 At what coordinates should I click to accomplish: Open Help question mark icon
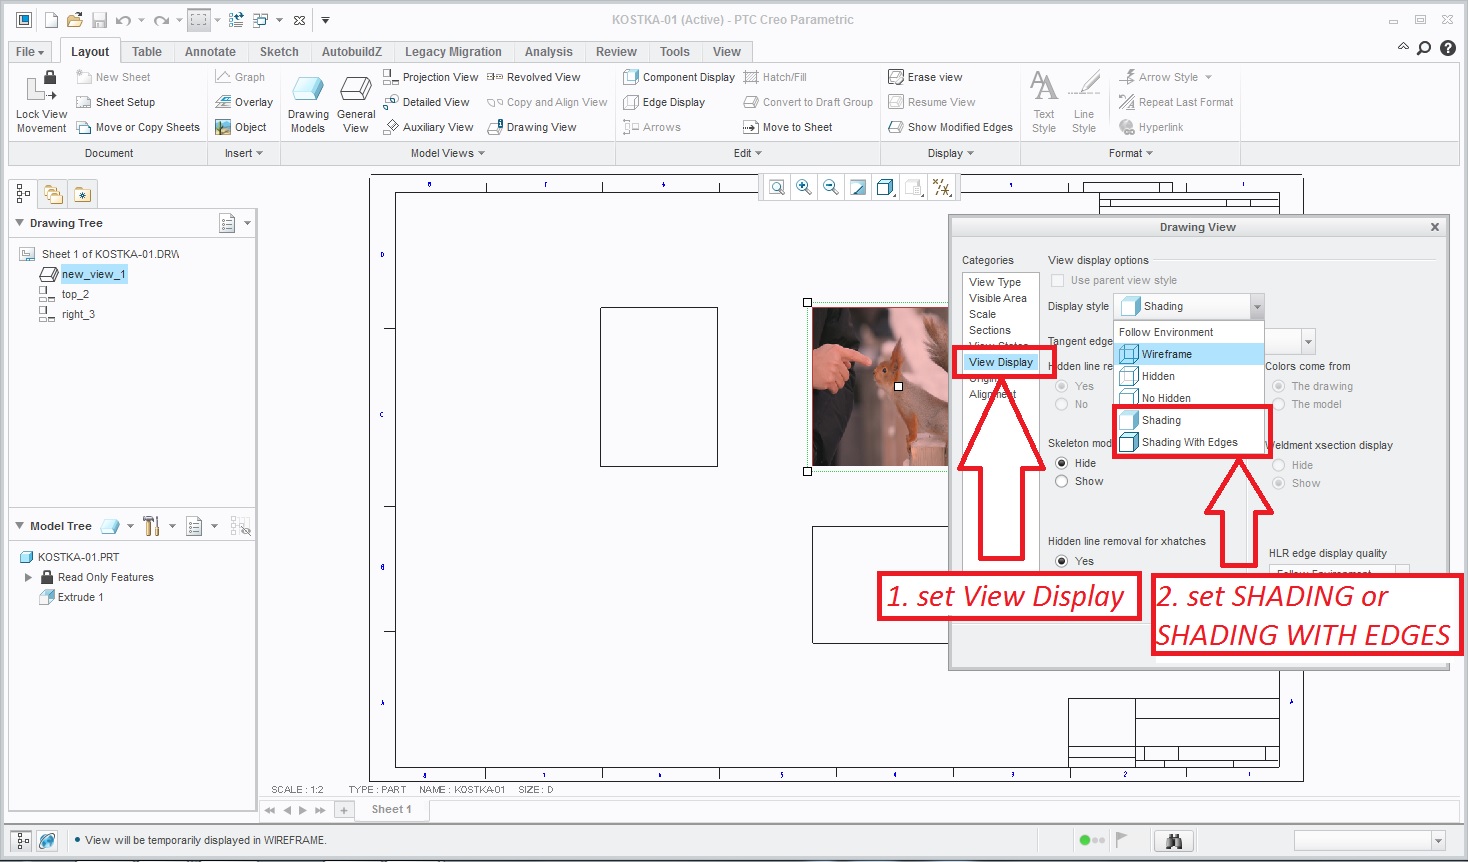click(x=1448, y=48)
